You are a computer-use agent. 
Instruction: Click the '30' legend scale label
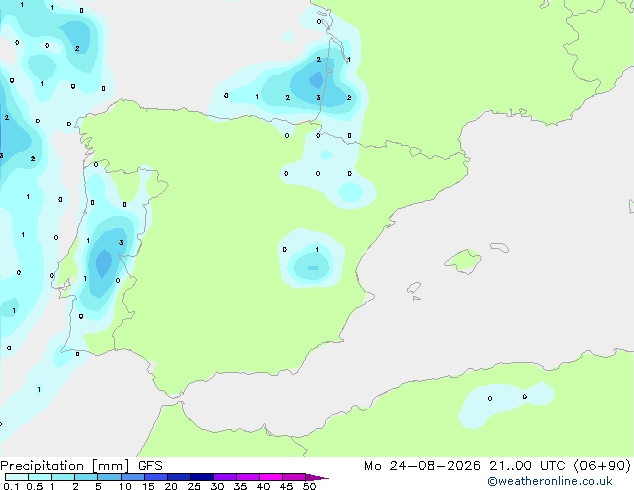[x=217, y=486]
